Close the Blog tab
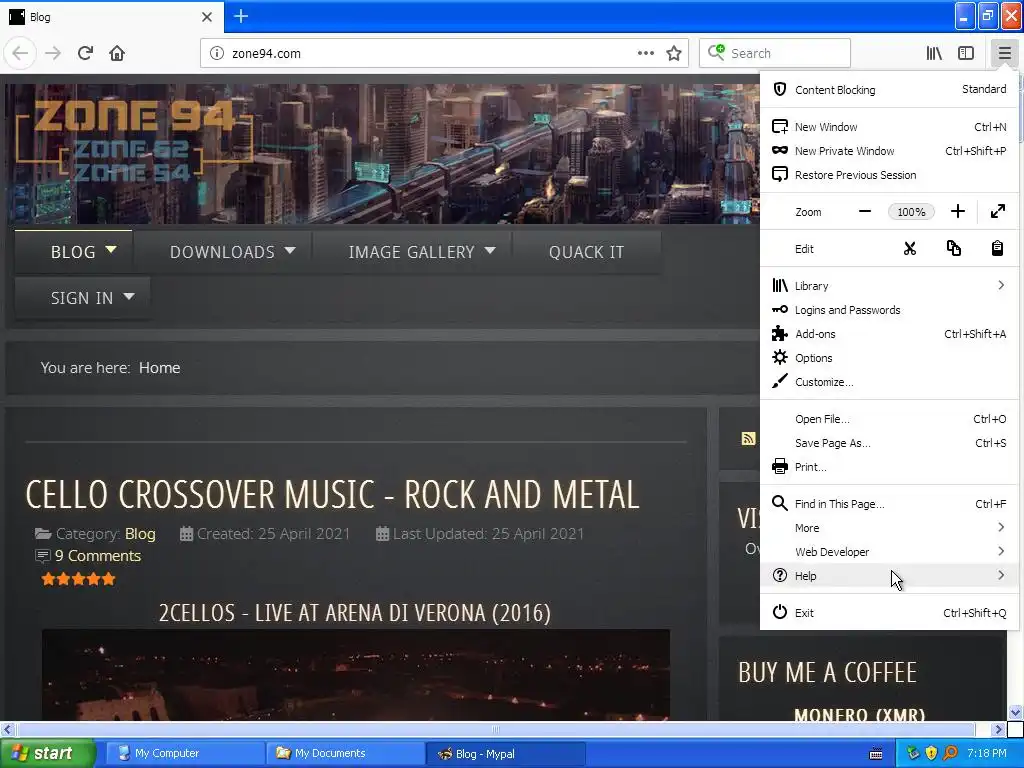Image resolution: width=1024 pixels, height=768 pixels. 207,17
